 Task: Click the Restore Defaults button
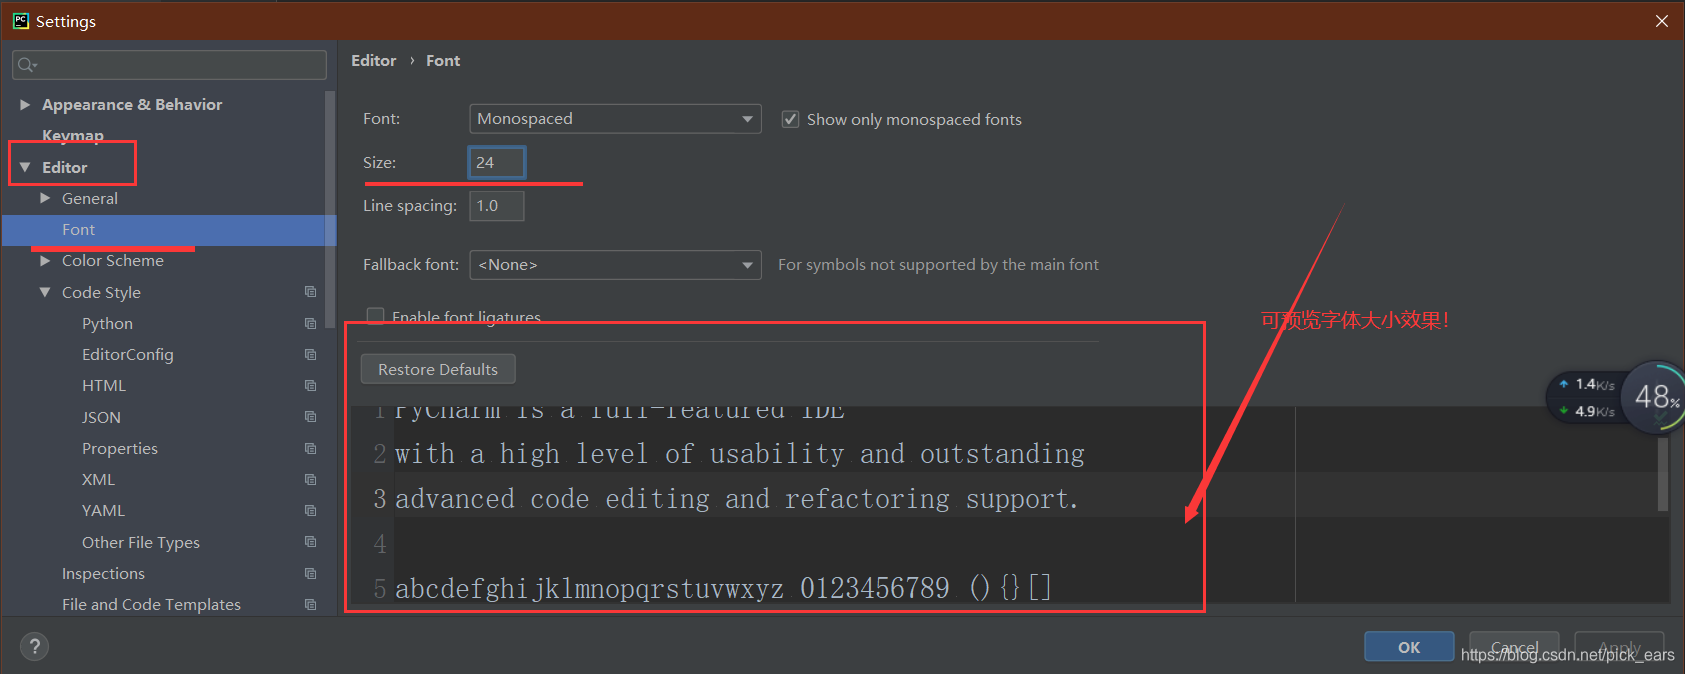tap(438, 369)
